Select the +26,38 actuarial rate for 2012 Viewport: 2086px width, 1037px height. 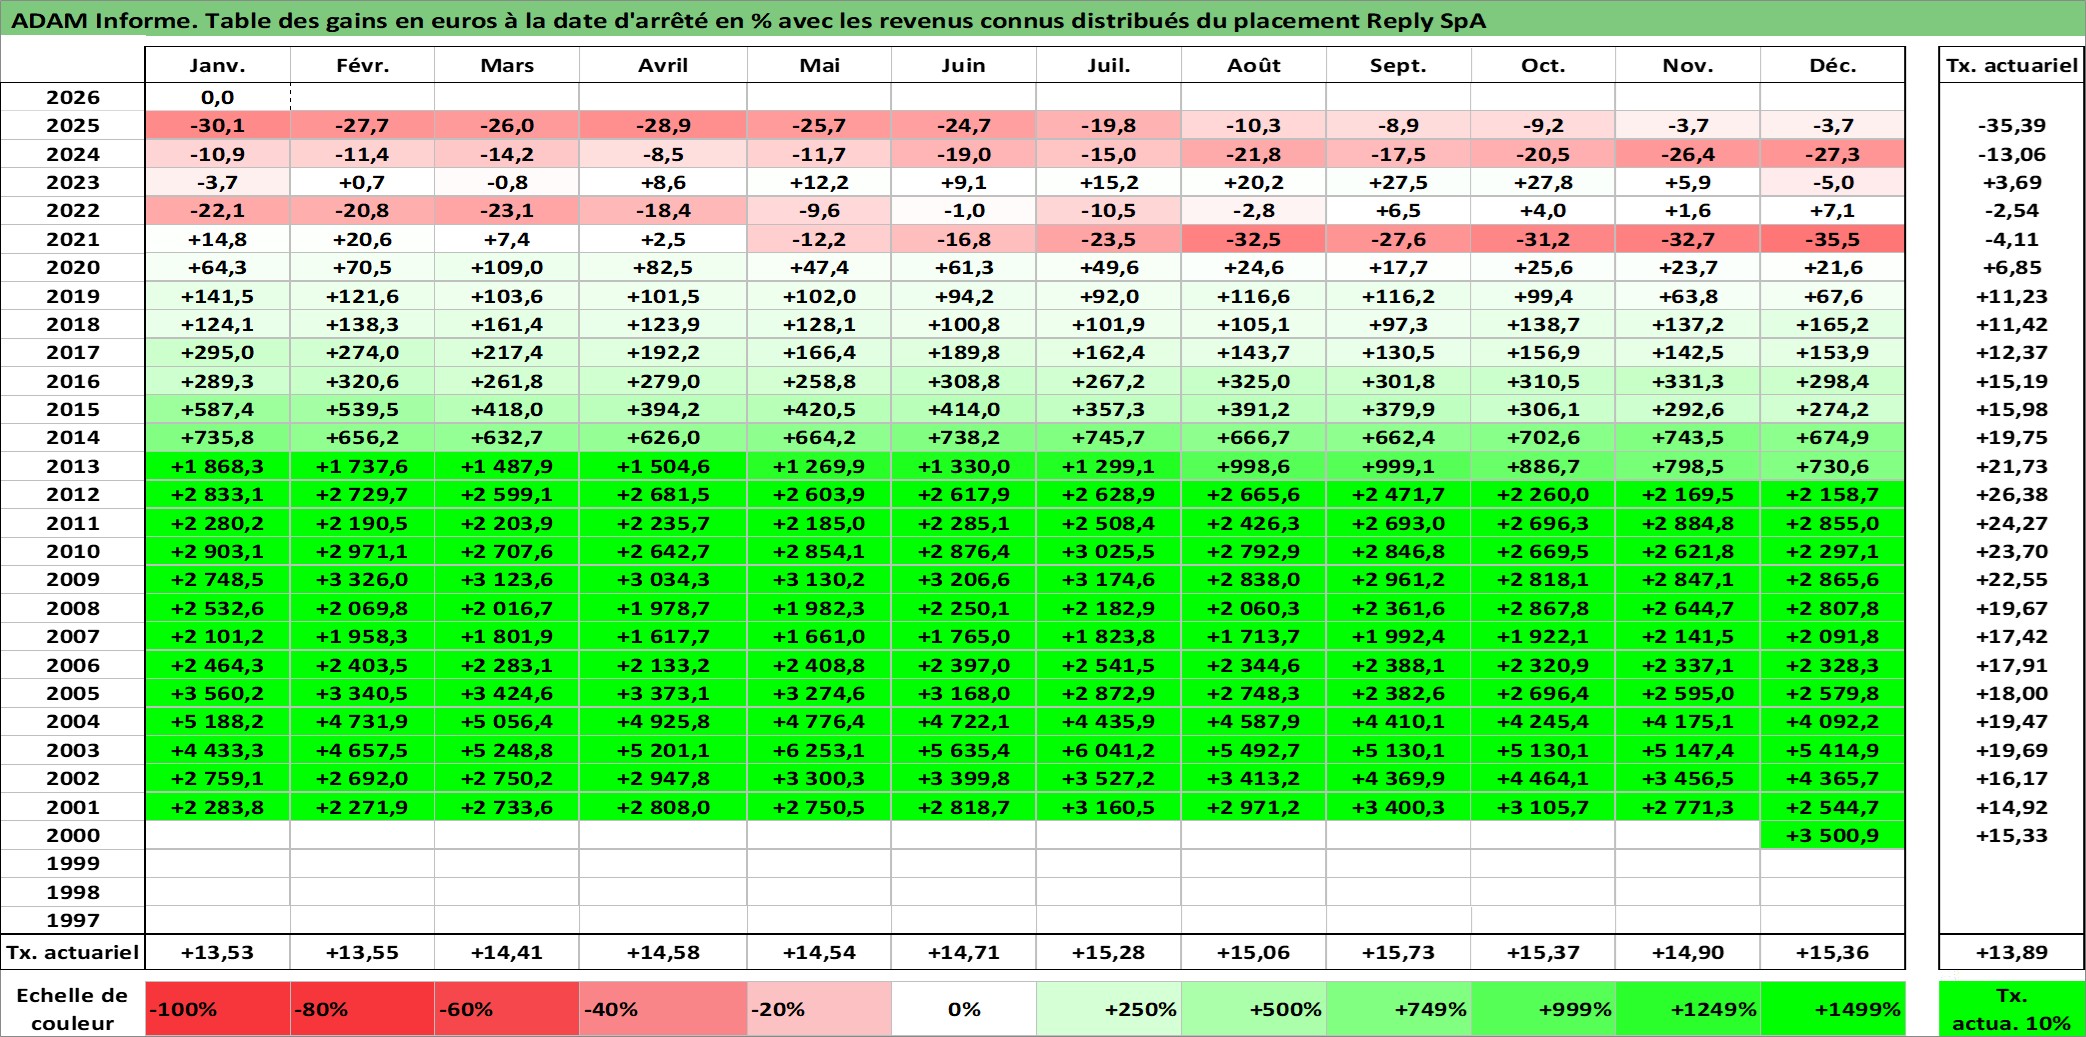pos(2011,494)
